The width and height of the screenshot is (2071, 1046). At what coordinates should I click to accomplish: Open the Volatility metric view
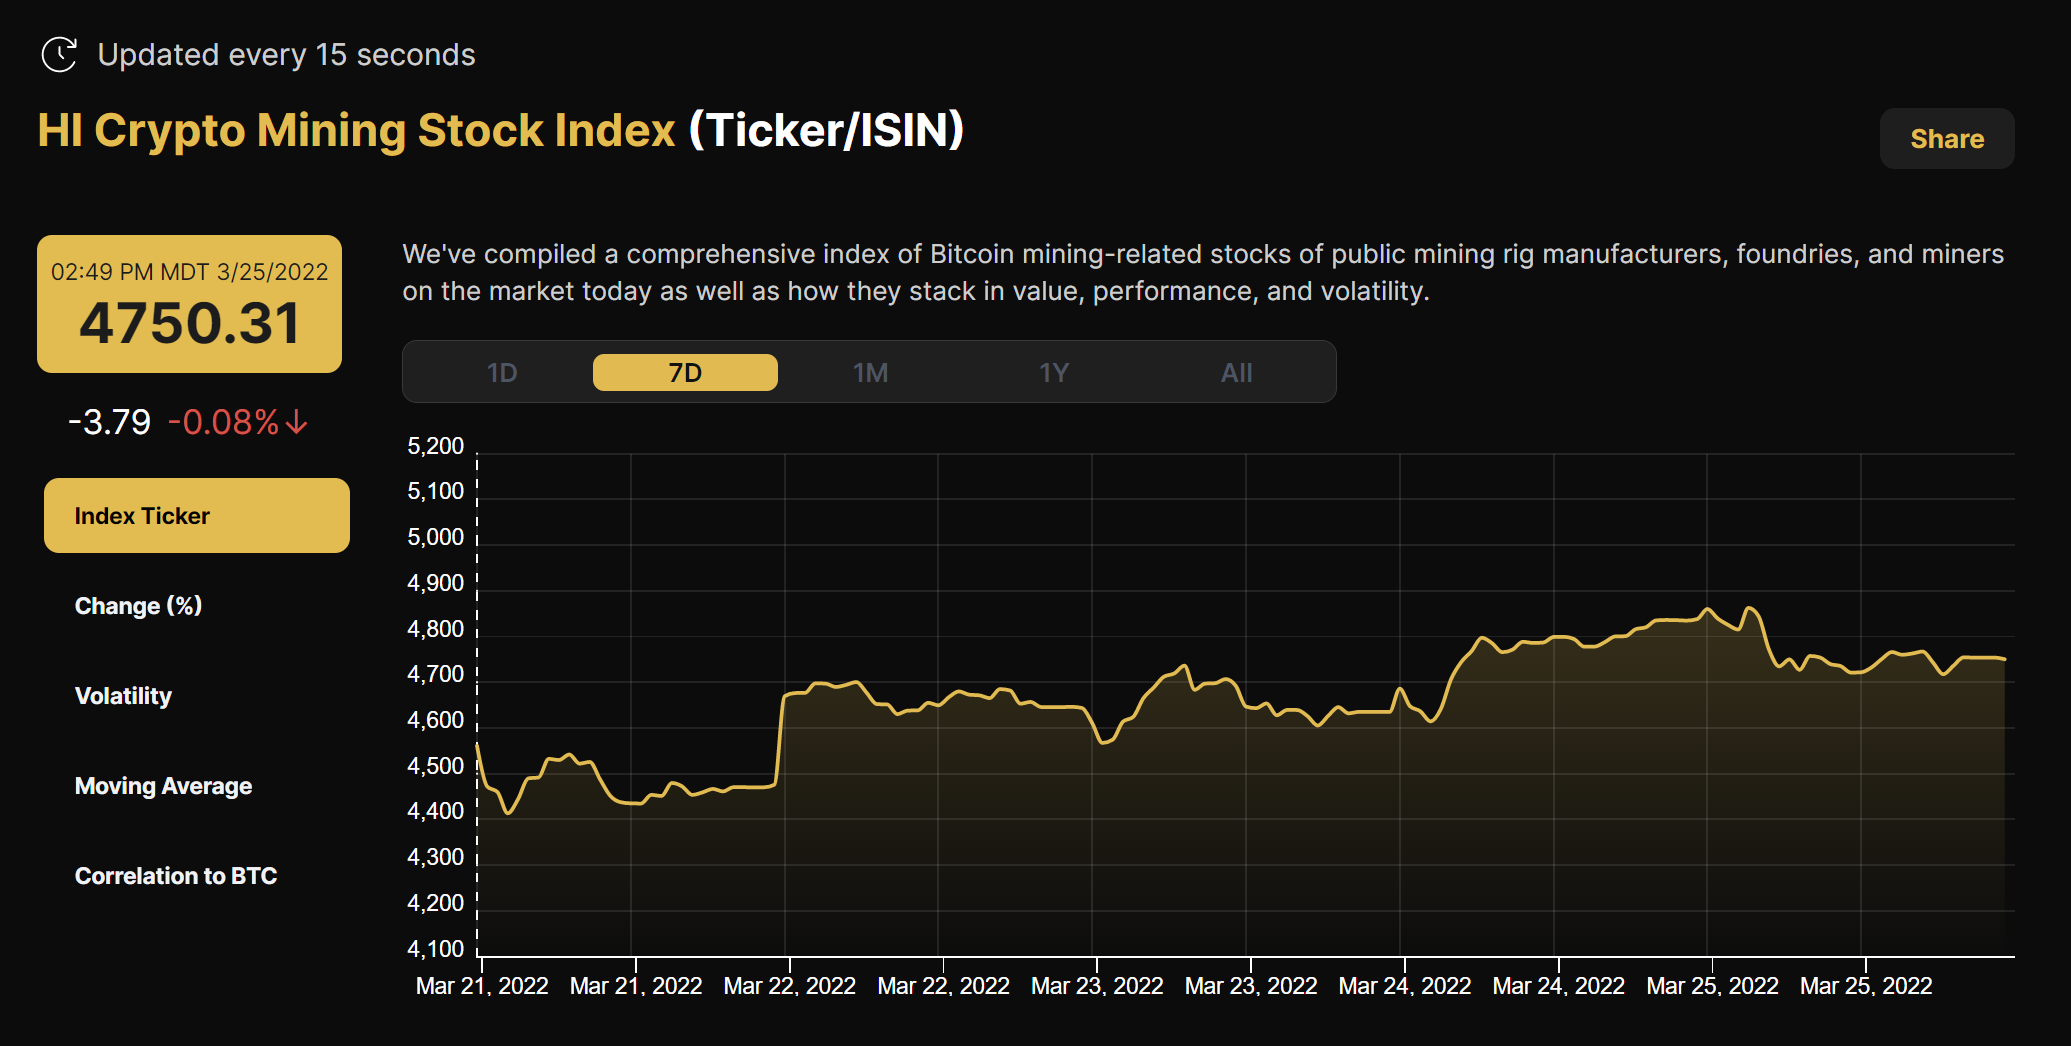click(123, 695)
